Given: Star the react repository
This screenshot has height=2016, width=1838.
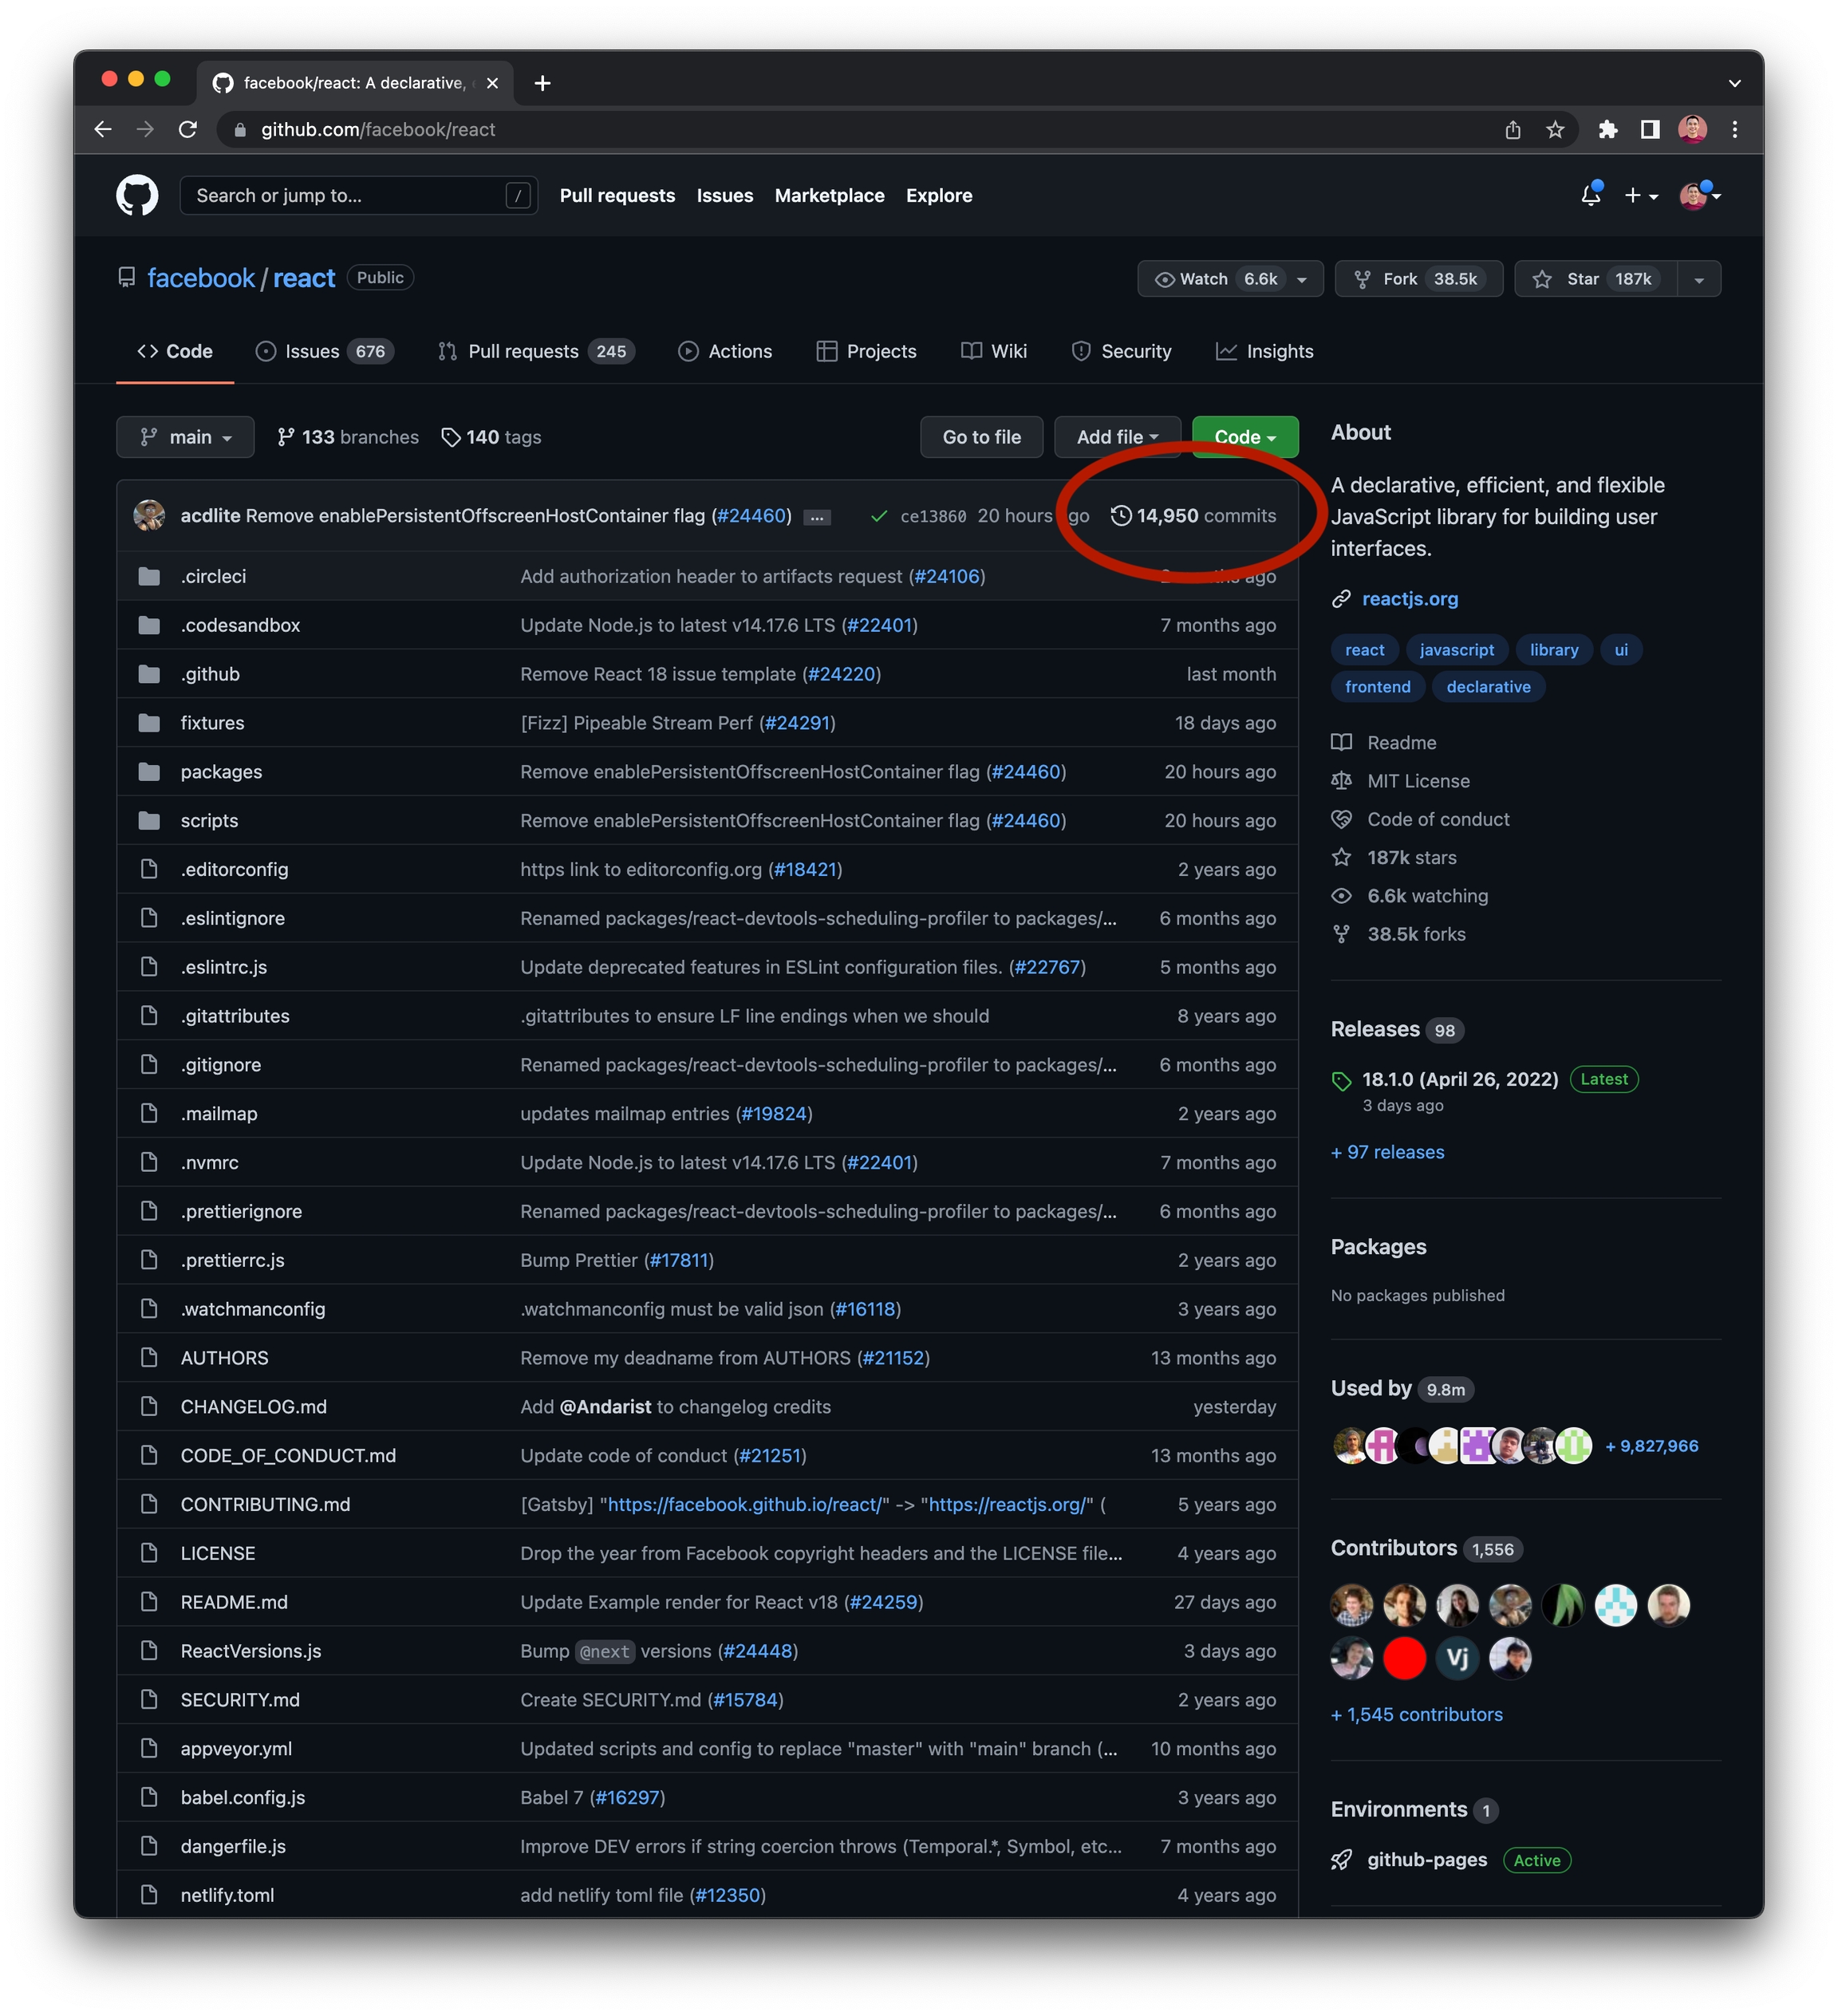Looking at the screenshot, I should [1596, 279].
